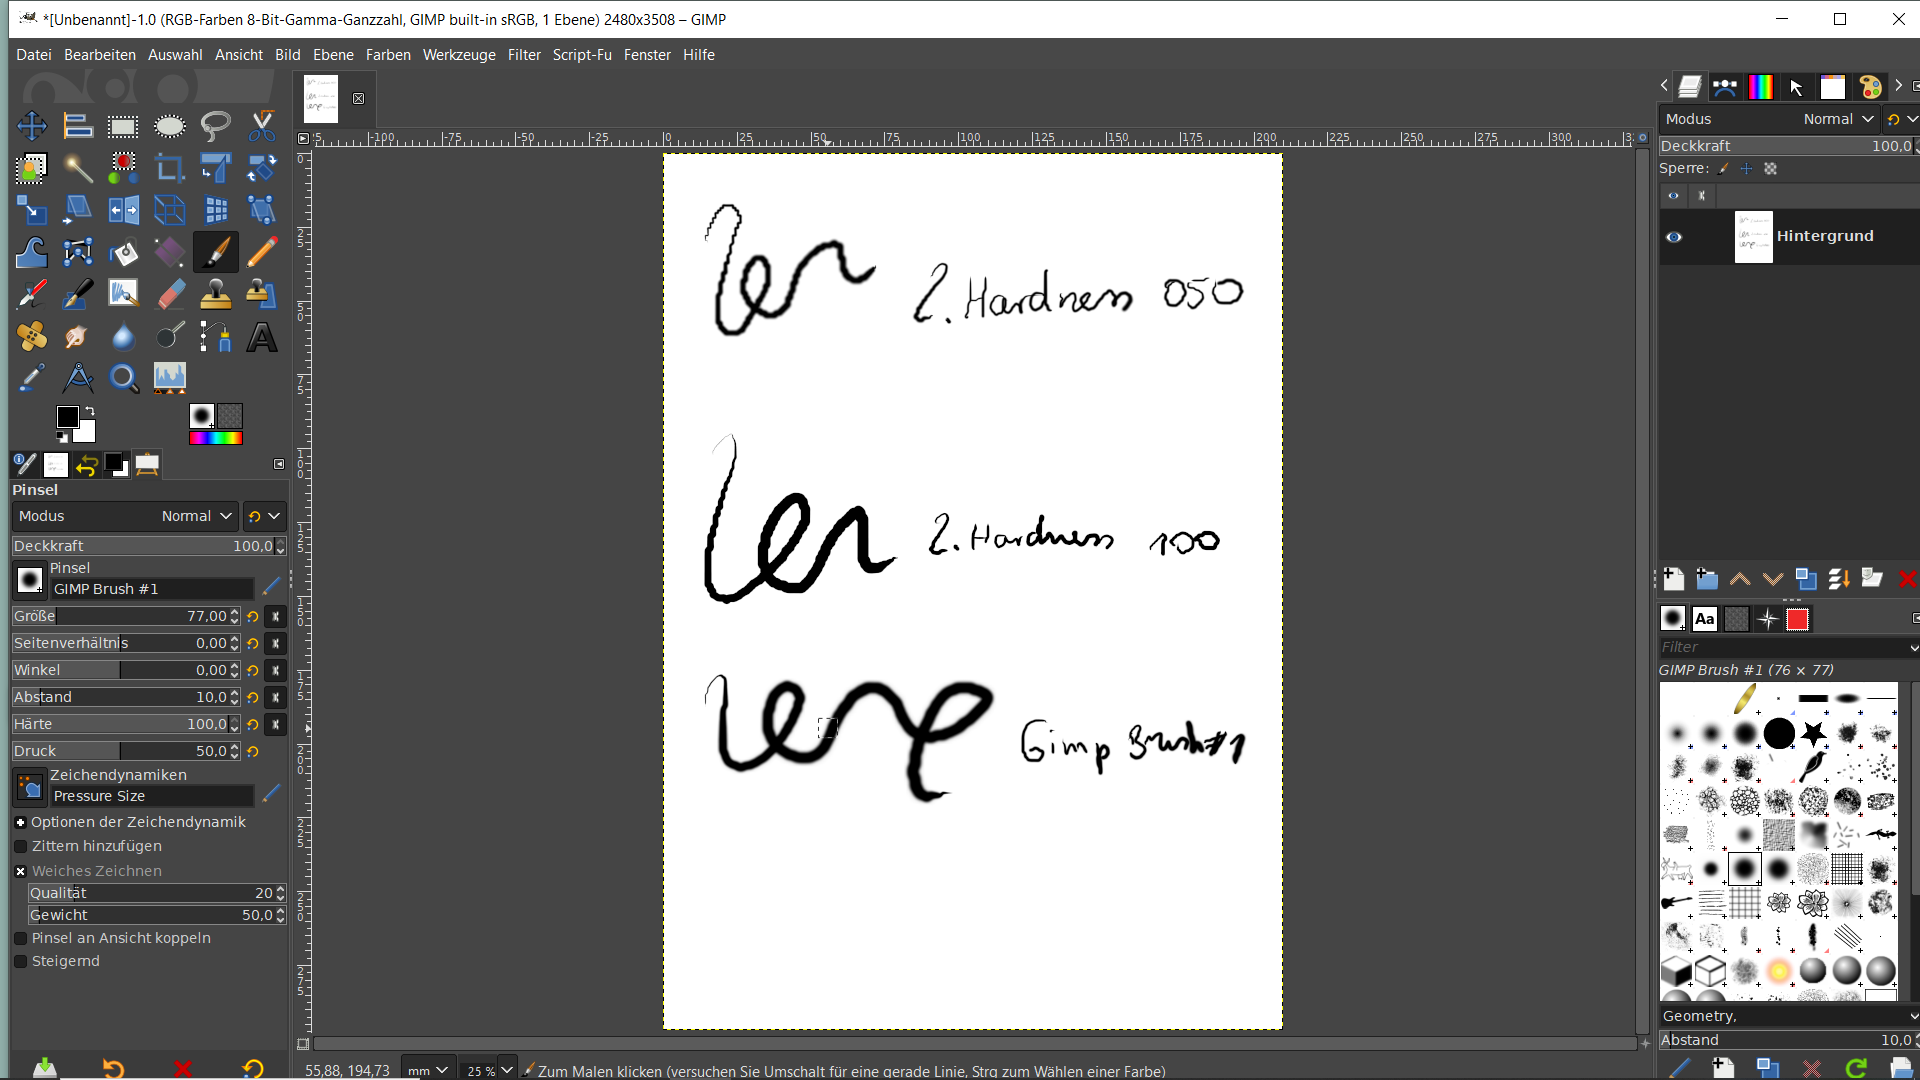Create a new layer in layers panel
The width and height of the screenshot is (1920, 1080).
pyautogui.click(x=1673, y=579)
